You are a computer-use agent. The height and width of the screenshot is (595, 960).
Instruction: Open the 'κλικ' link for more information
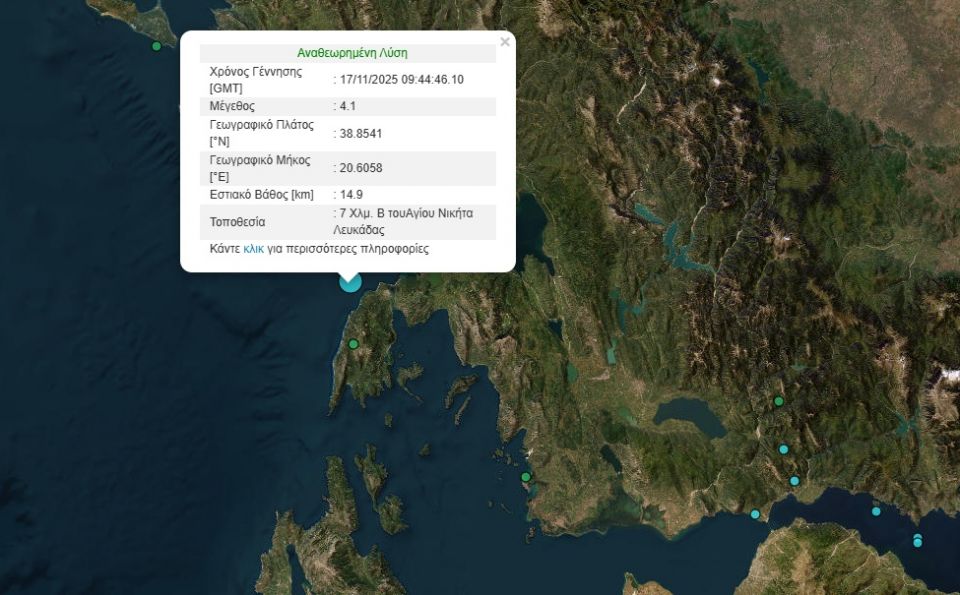[253, 249]
